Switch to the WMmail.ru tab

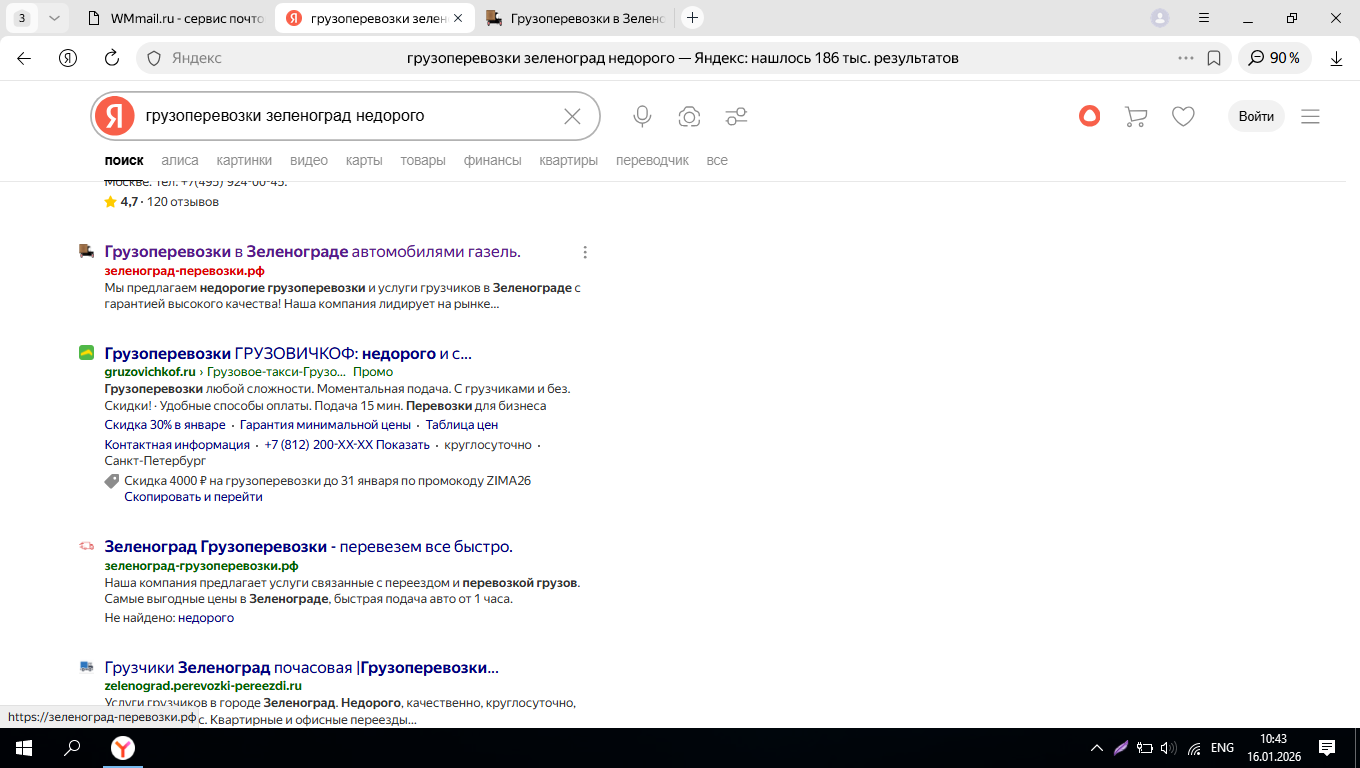[x=173, y=18]
